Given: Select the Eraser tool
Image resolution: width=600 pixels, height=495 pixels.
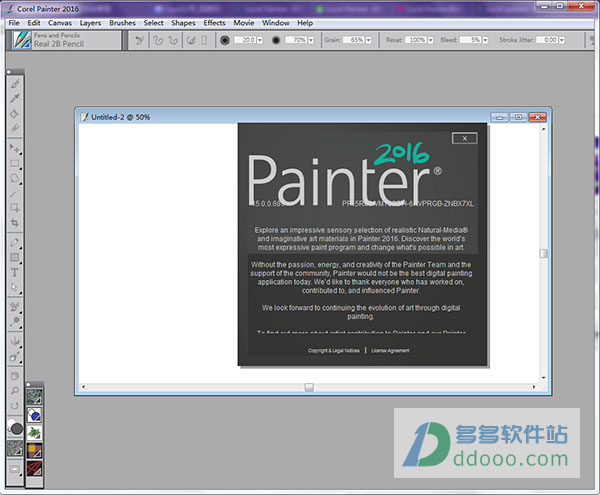Looking at the screenshot, I should click(15, 128).
